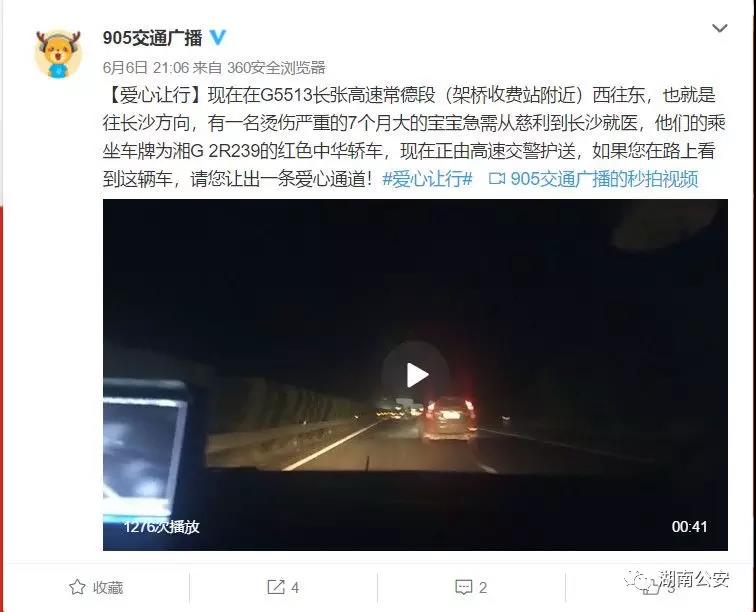Expand the post options chevron menu
Screen dimensions: 756x612
click(719, 28)
